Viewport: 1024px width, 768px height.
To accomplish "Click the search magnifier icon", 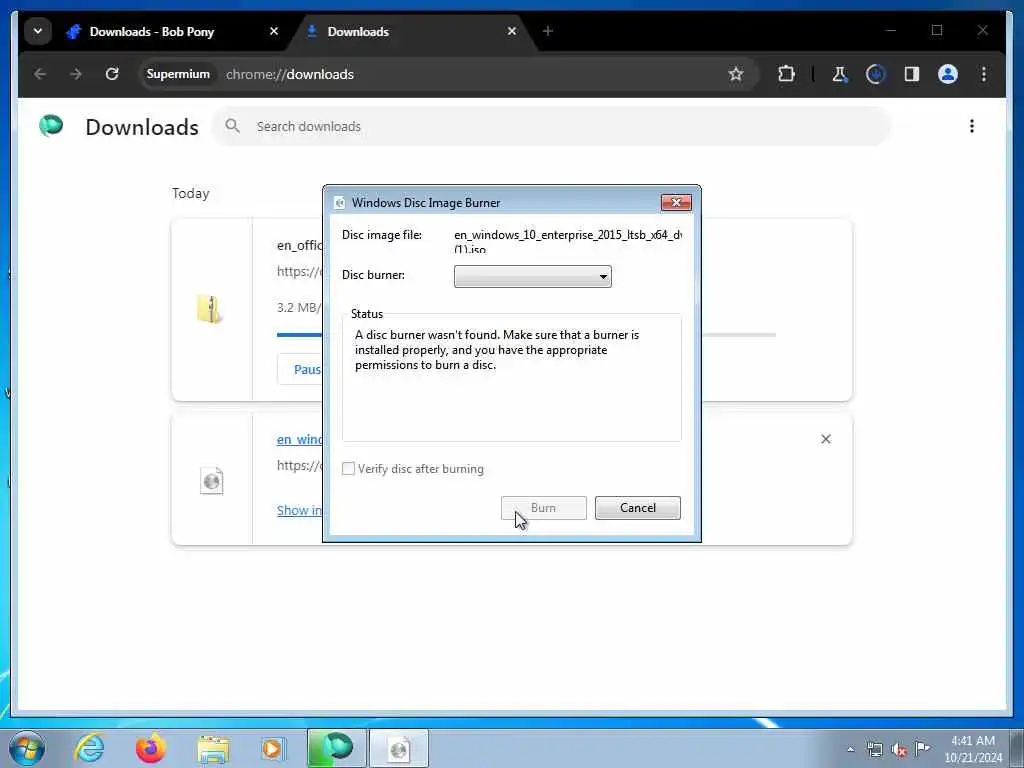I will [232, 126].
